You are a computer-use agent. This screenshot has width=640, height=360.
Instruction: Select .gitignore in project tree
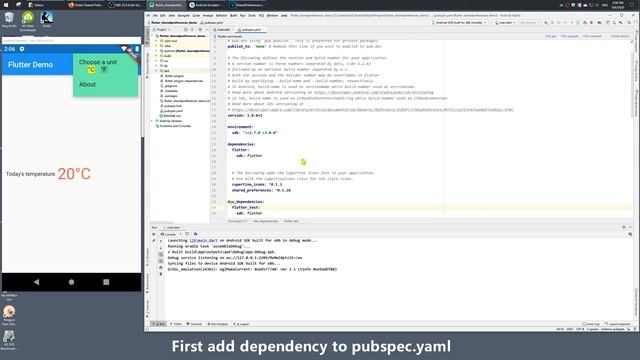171,86
